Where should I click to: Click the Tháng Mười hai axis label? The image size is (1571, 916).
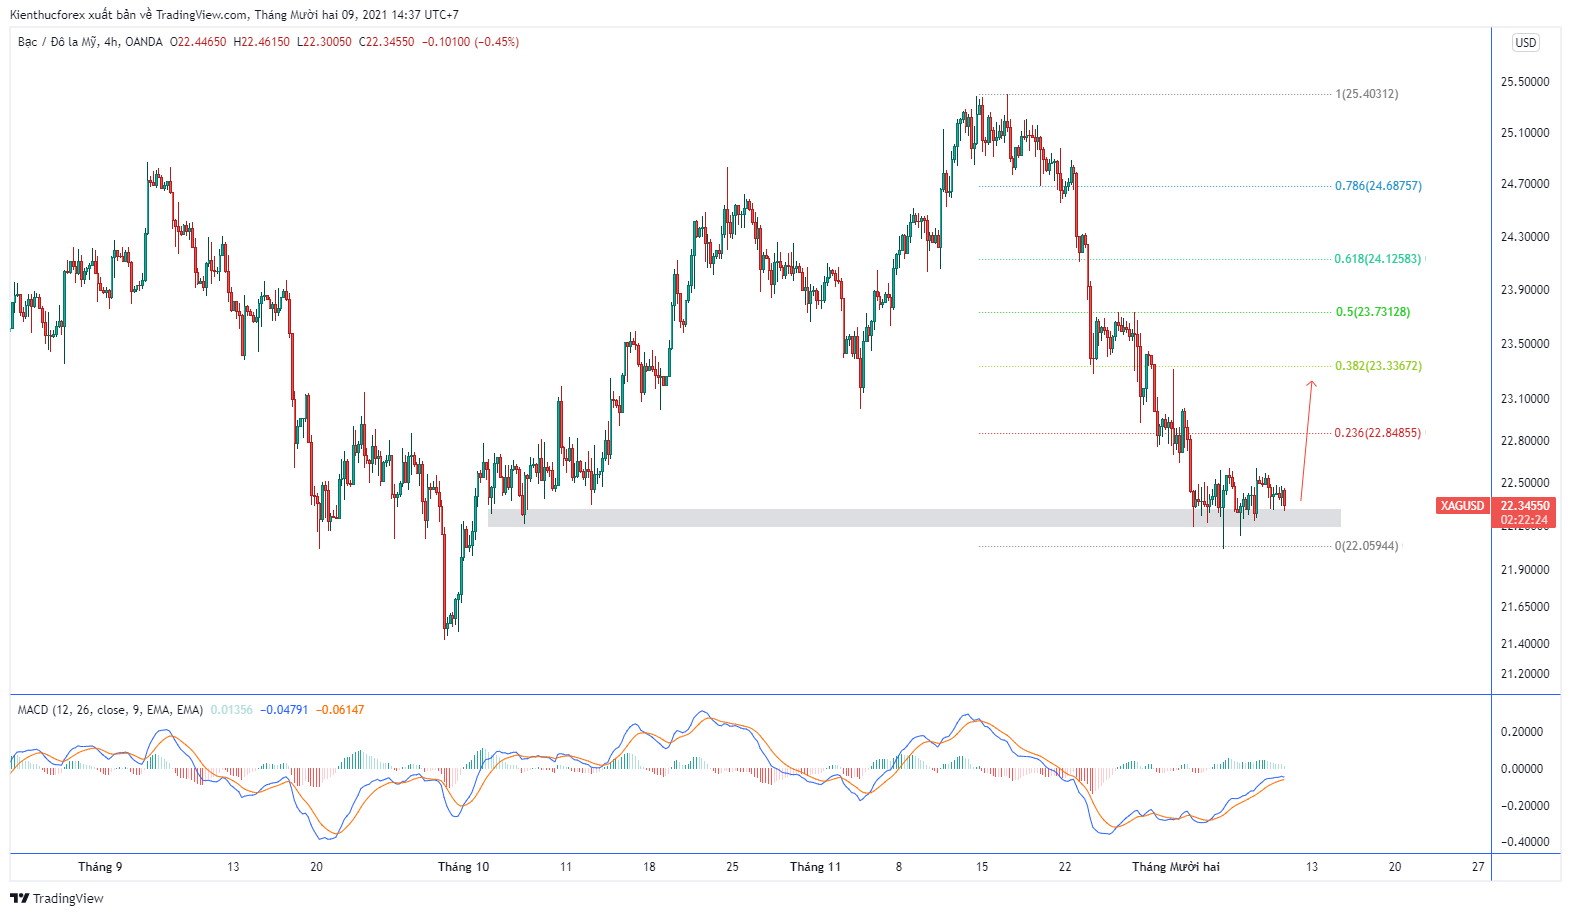coord(1176,867)
